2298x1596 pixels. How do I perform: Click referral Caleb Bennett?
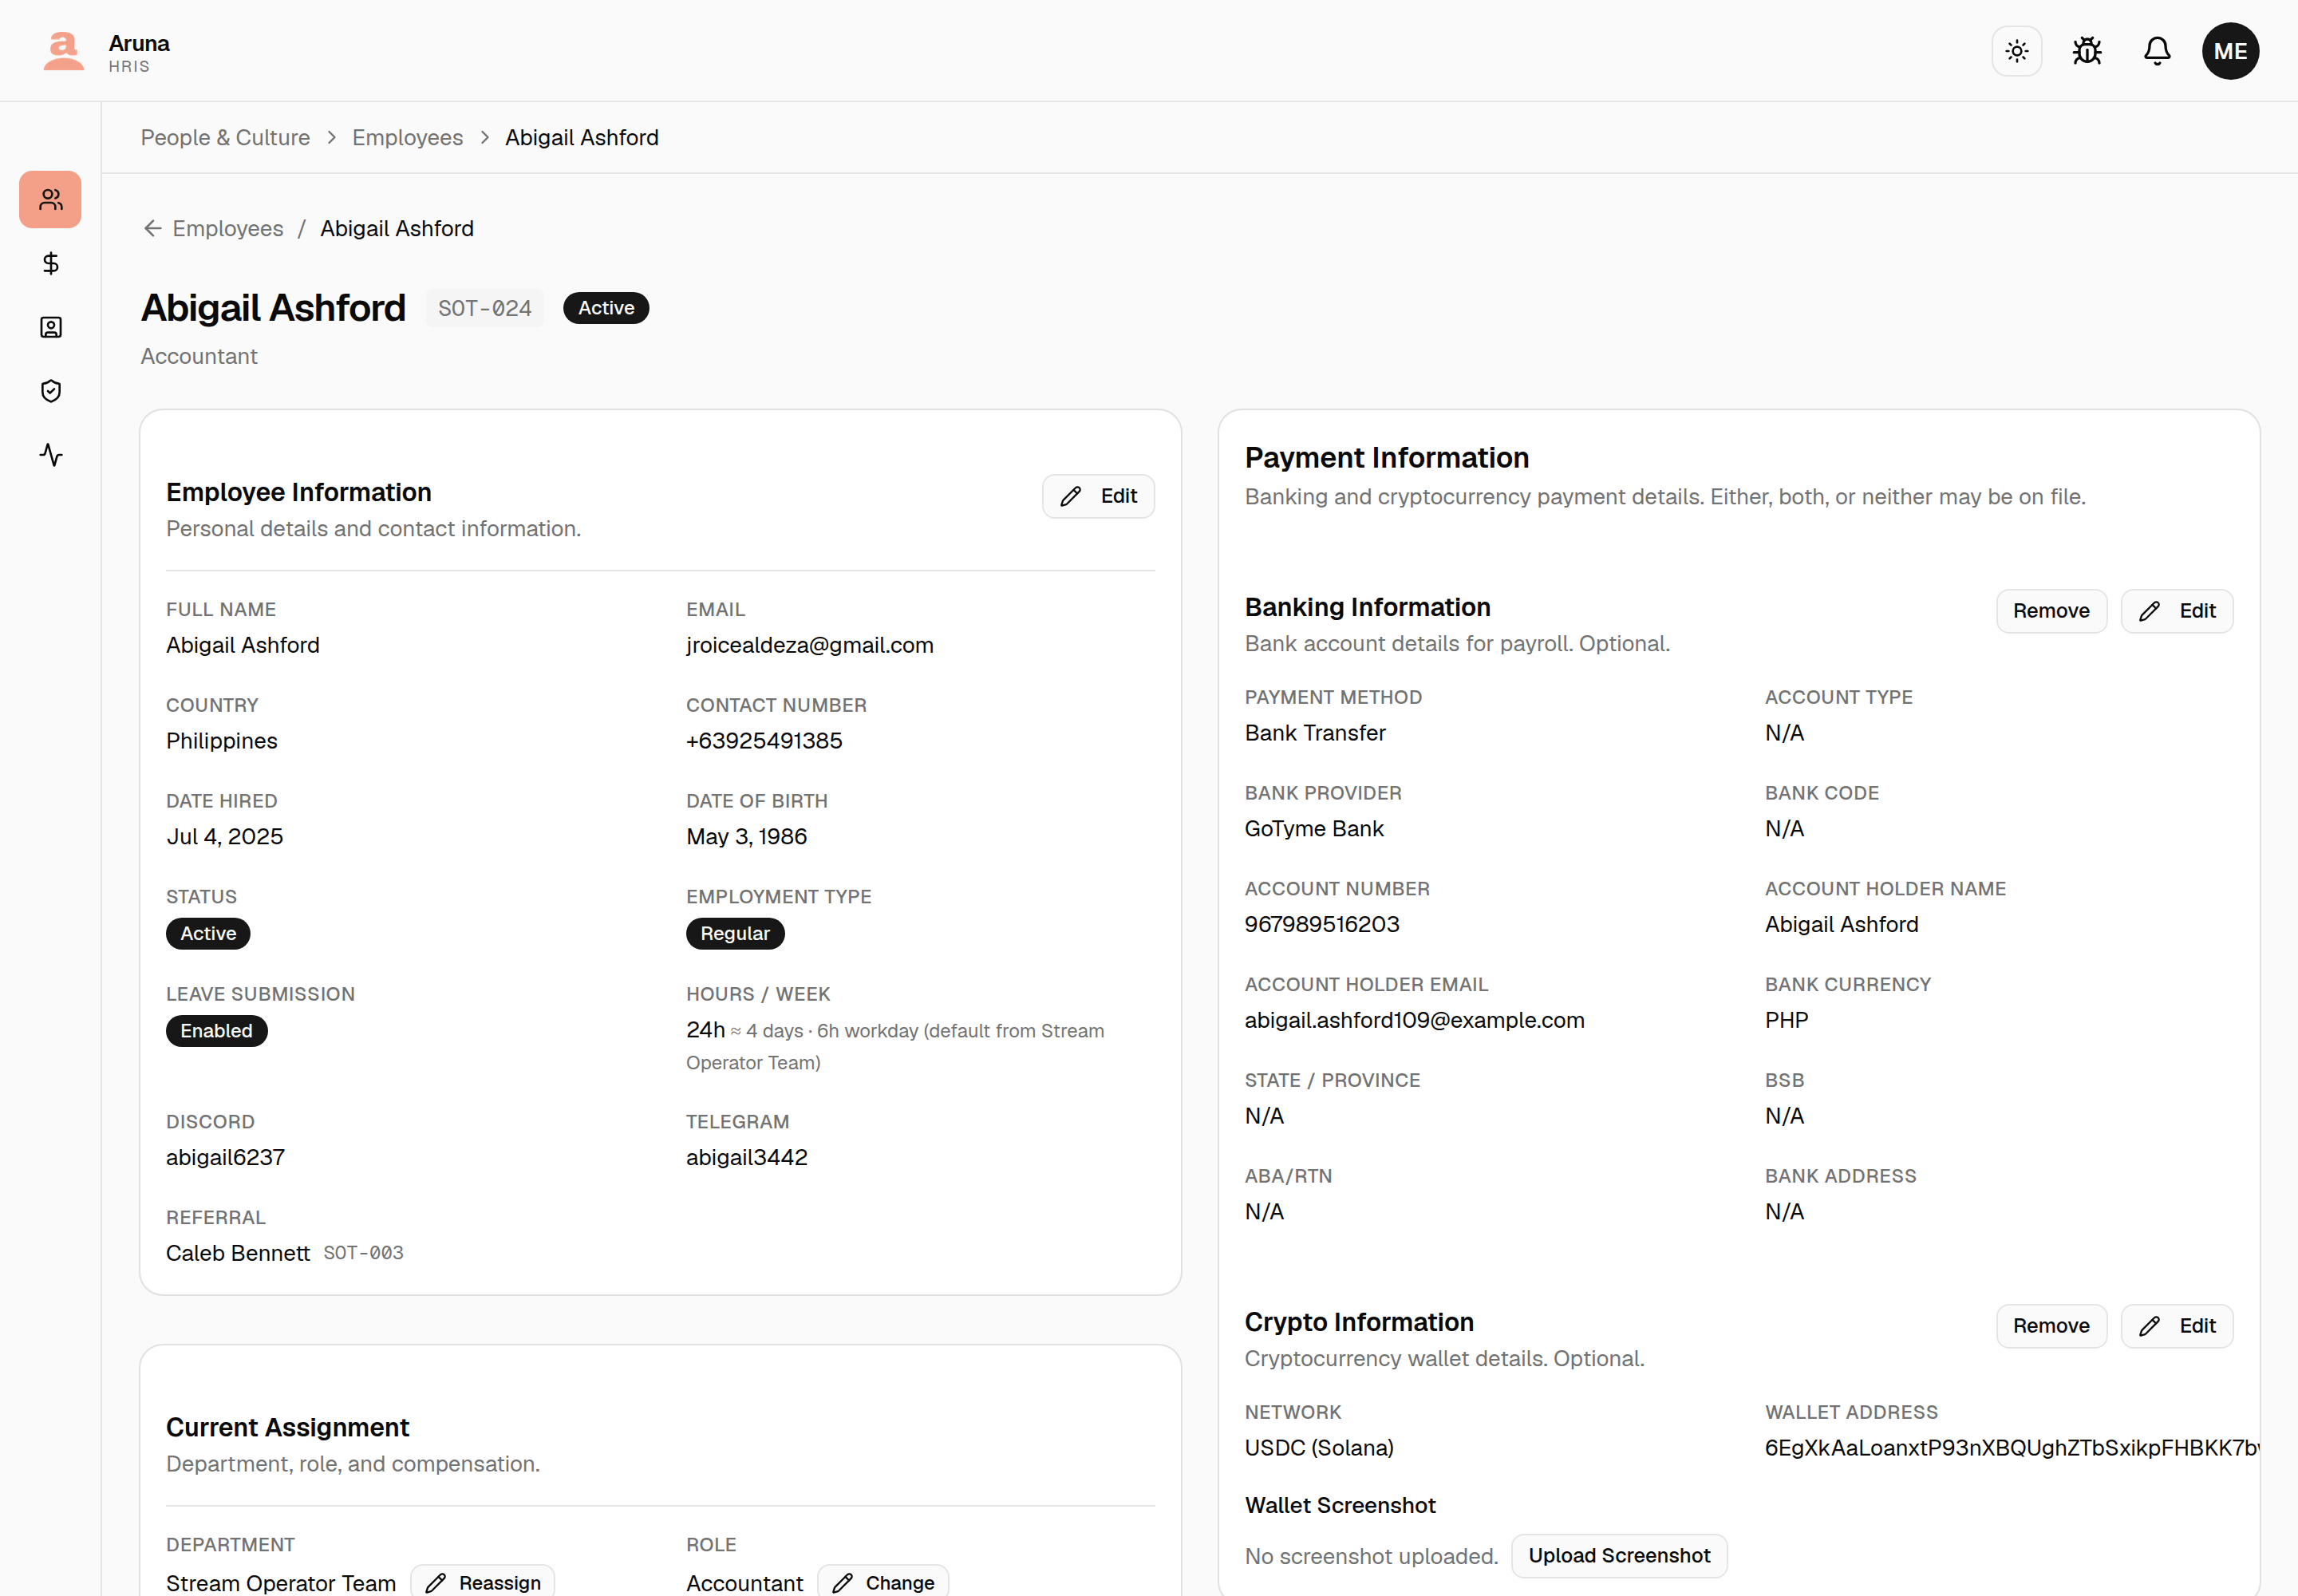click(x=238, y=1254)
